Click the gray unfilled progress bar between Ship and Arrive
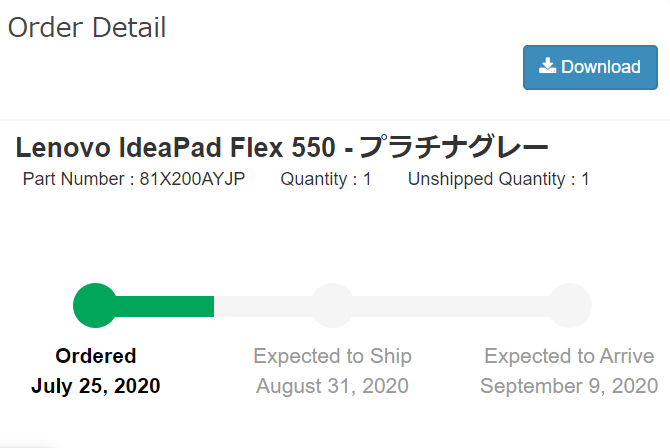The width and height of the screenshot is (670, 448). pos(451,306)
